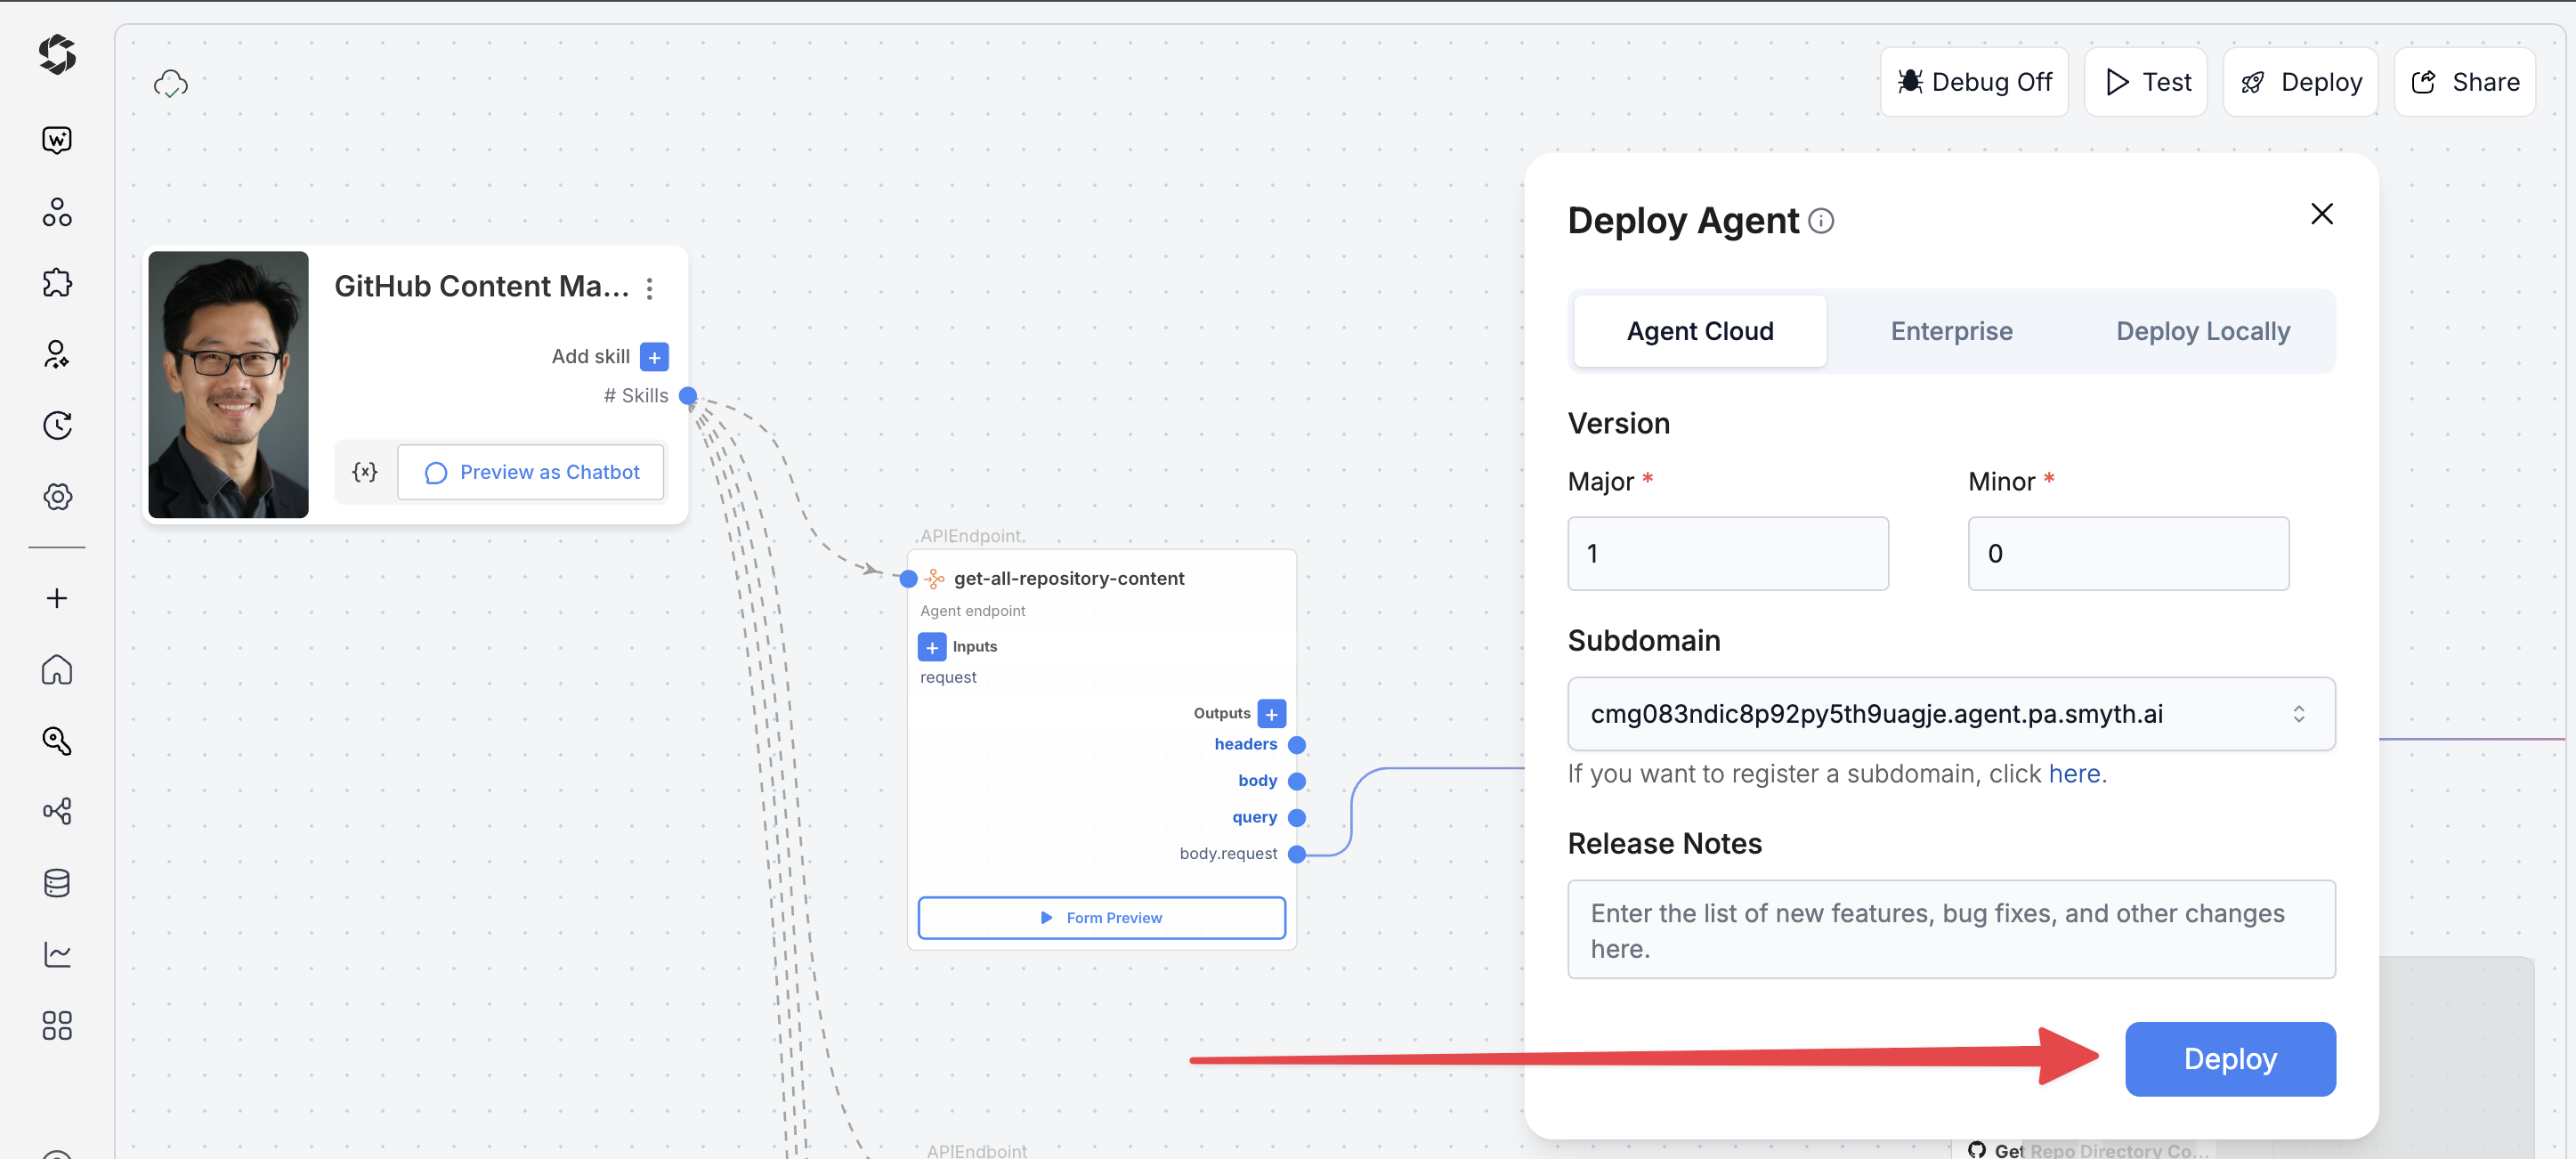2576x1159 pixels.
Task: Switch to the Enterprise deployment tab
Action: tap(1950, 331)
